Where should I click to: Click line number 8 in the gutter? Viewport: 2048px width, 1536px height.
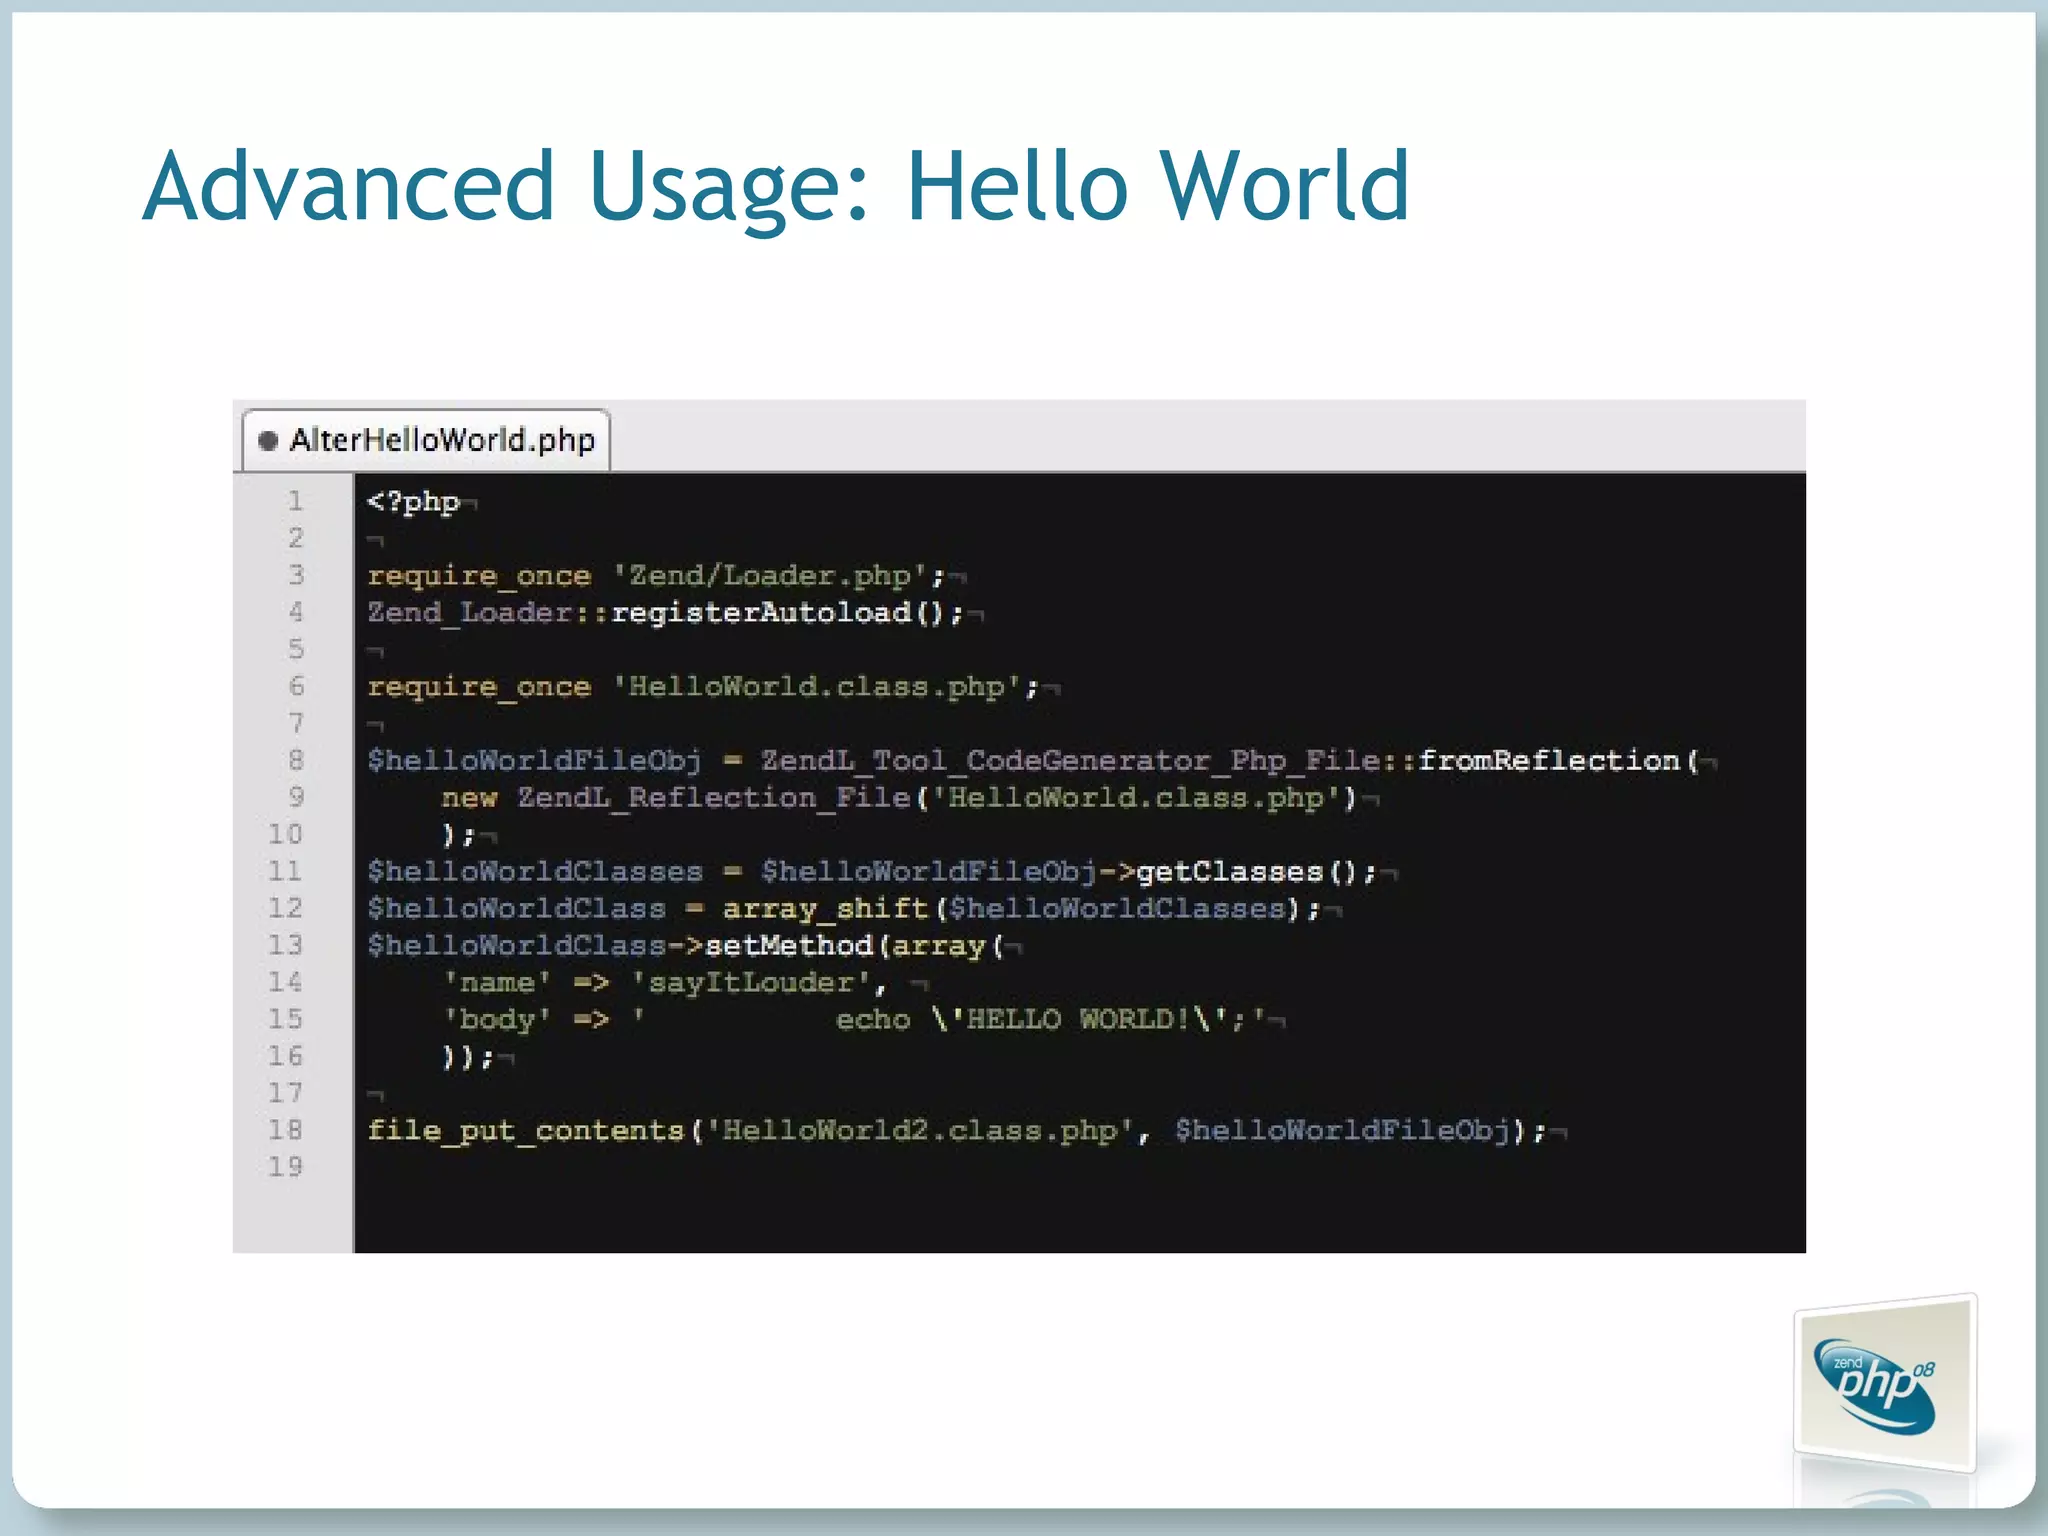[x=295, y=760]
